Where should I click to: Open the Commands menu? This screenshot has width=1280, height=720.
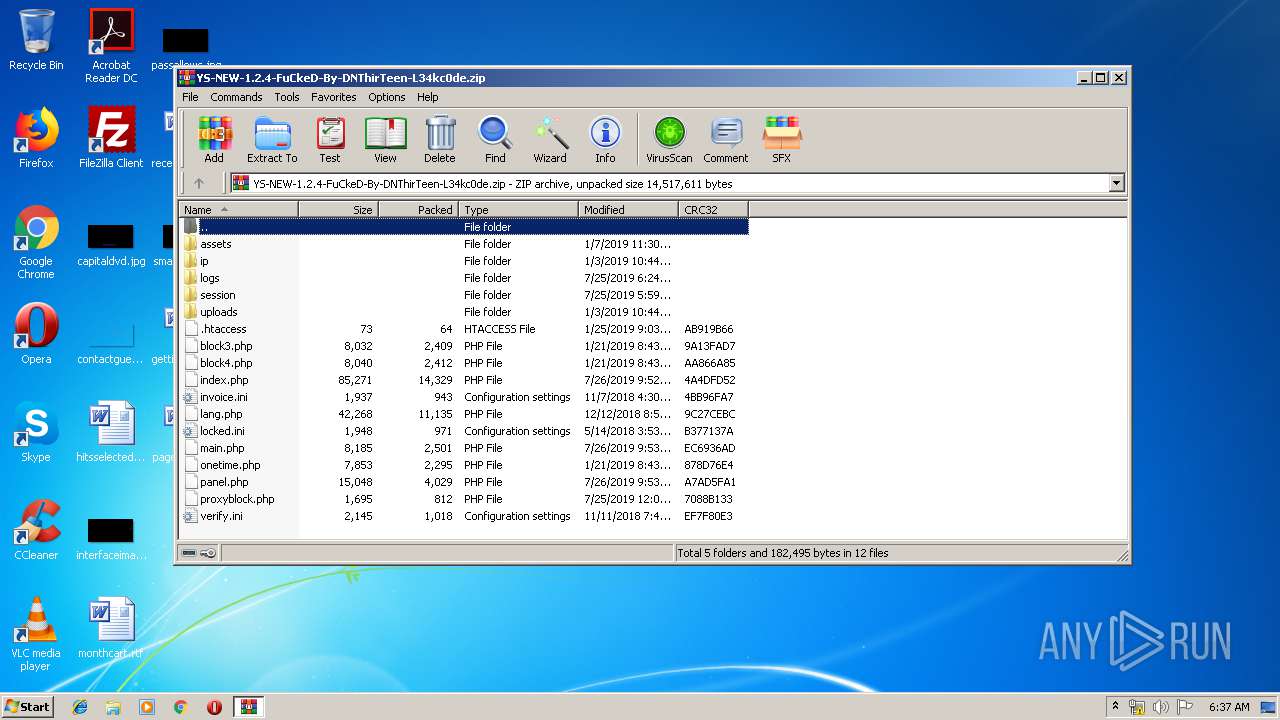tap(236, 97)
